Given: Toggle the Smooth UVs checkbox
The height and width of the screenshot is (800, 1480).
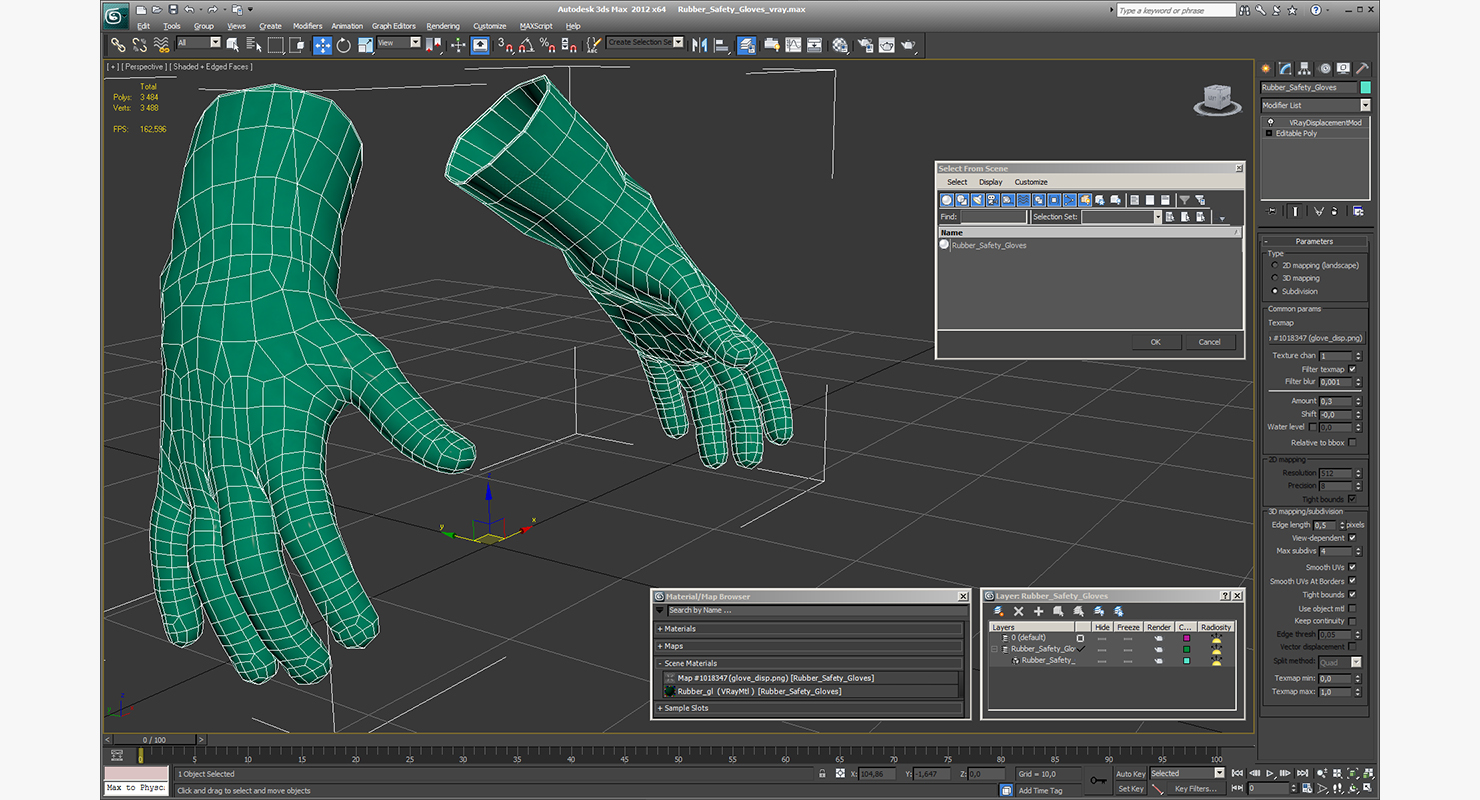Looking at the screenshot, I should point(1352,567).
